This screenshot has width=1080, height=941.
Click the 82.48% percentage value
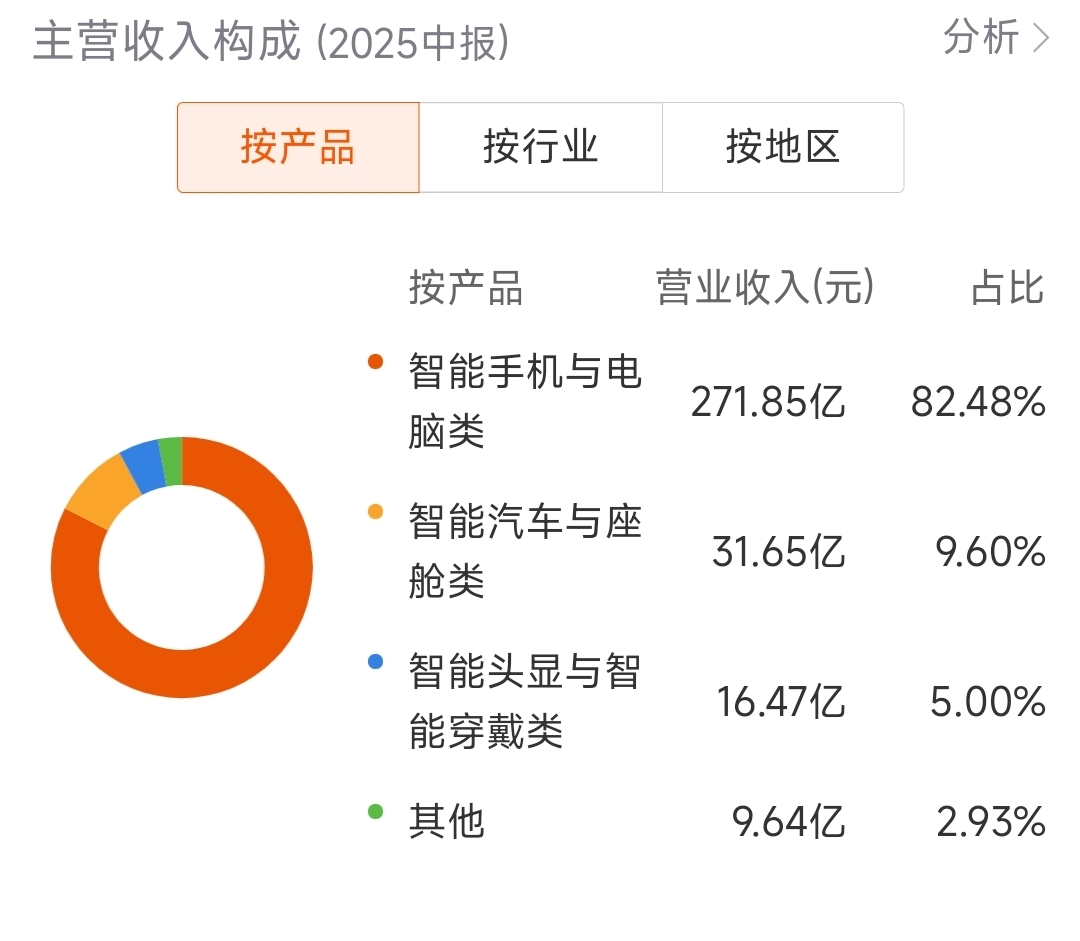pos(977,403)
